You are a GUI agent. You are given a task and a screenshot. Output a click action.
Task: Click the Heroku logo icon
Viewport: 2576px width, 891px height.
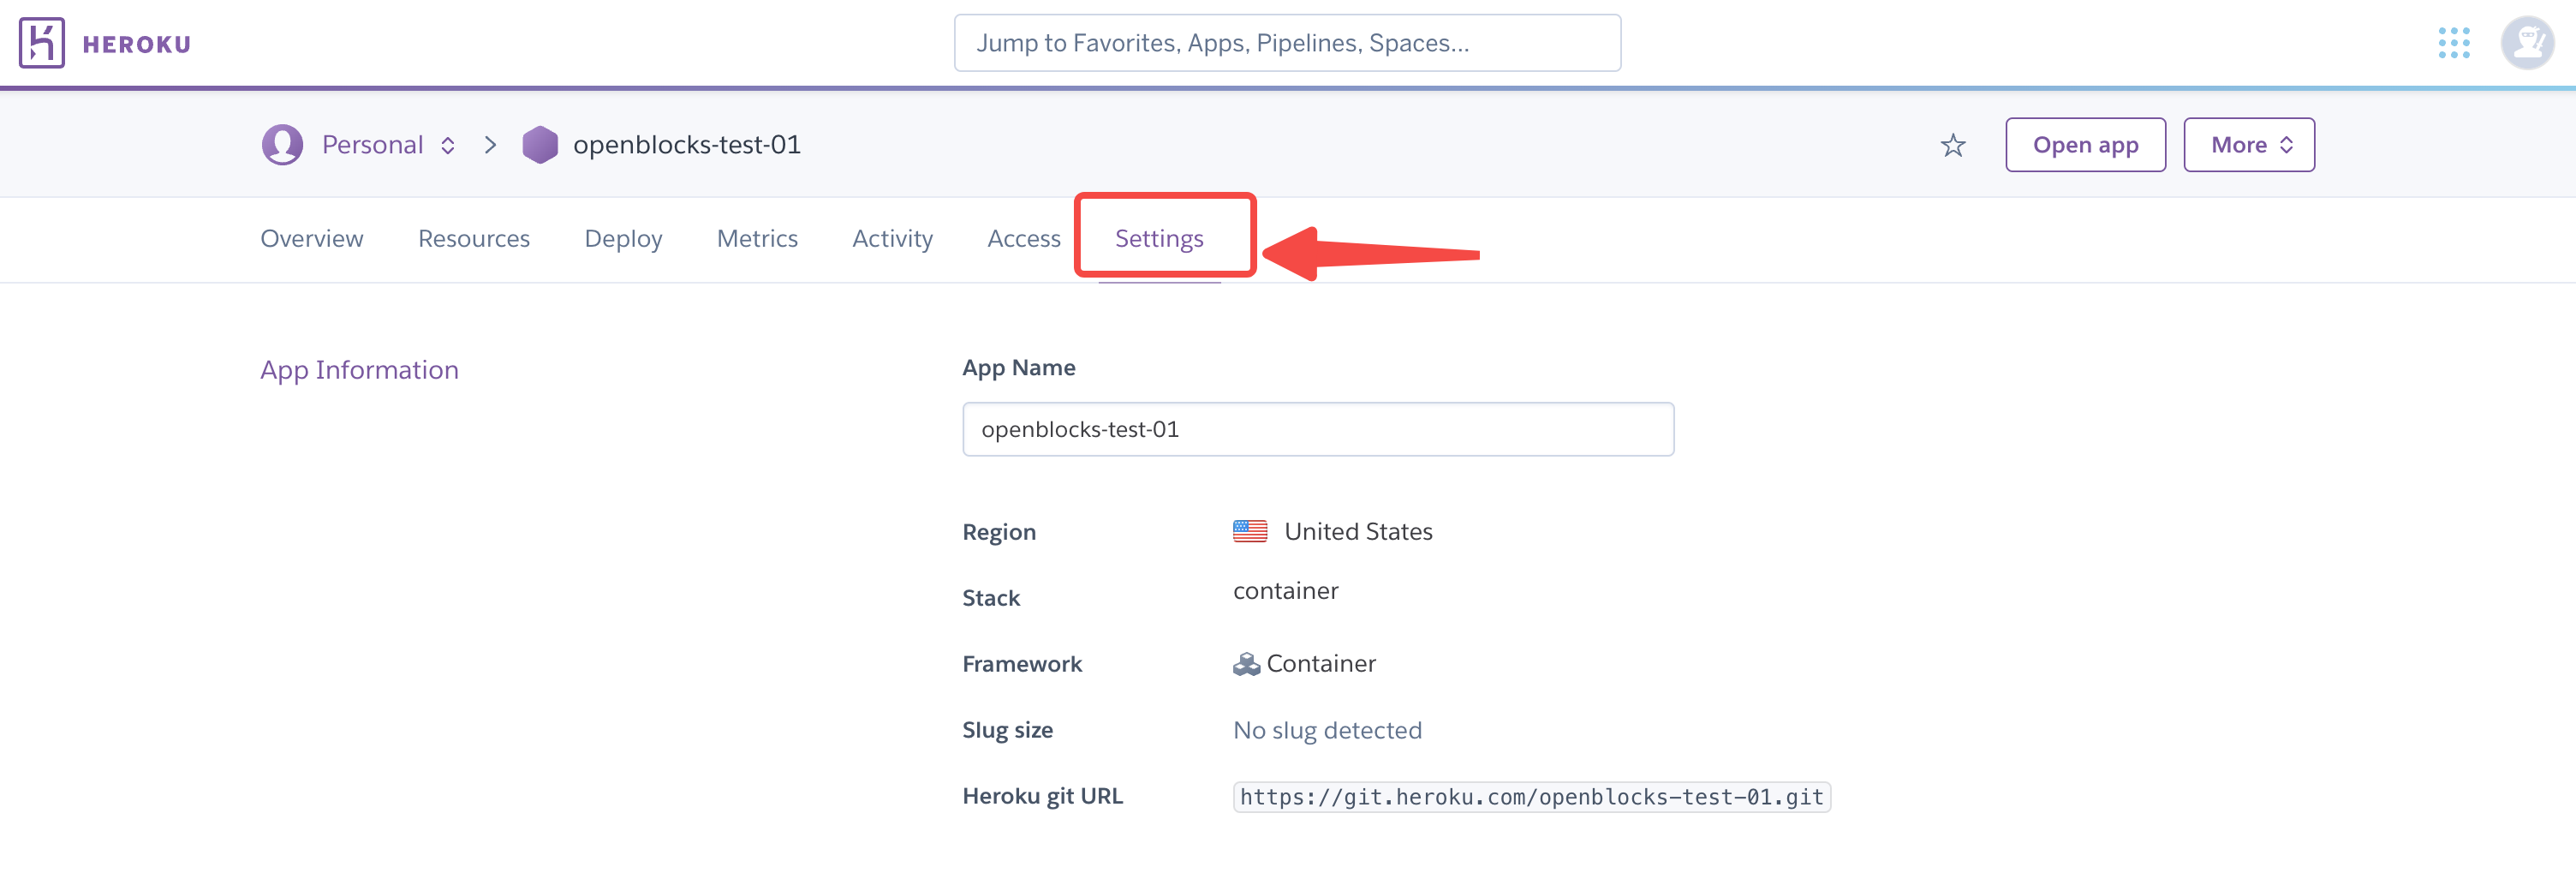(x=41, y=43)
